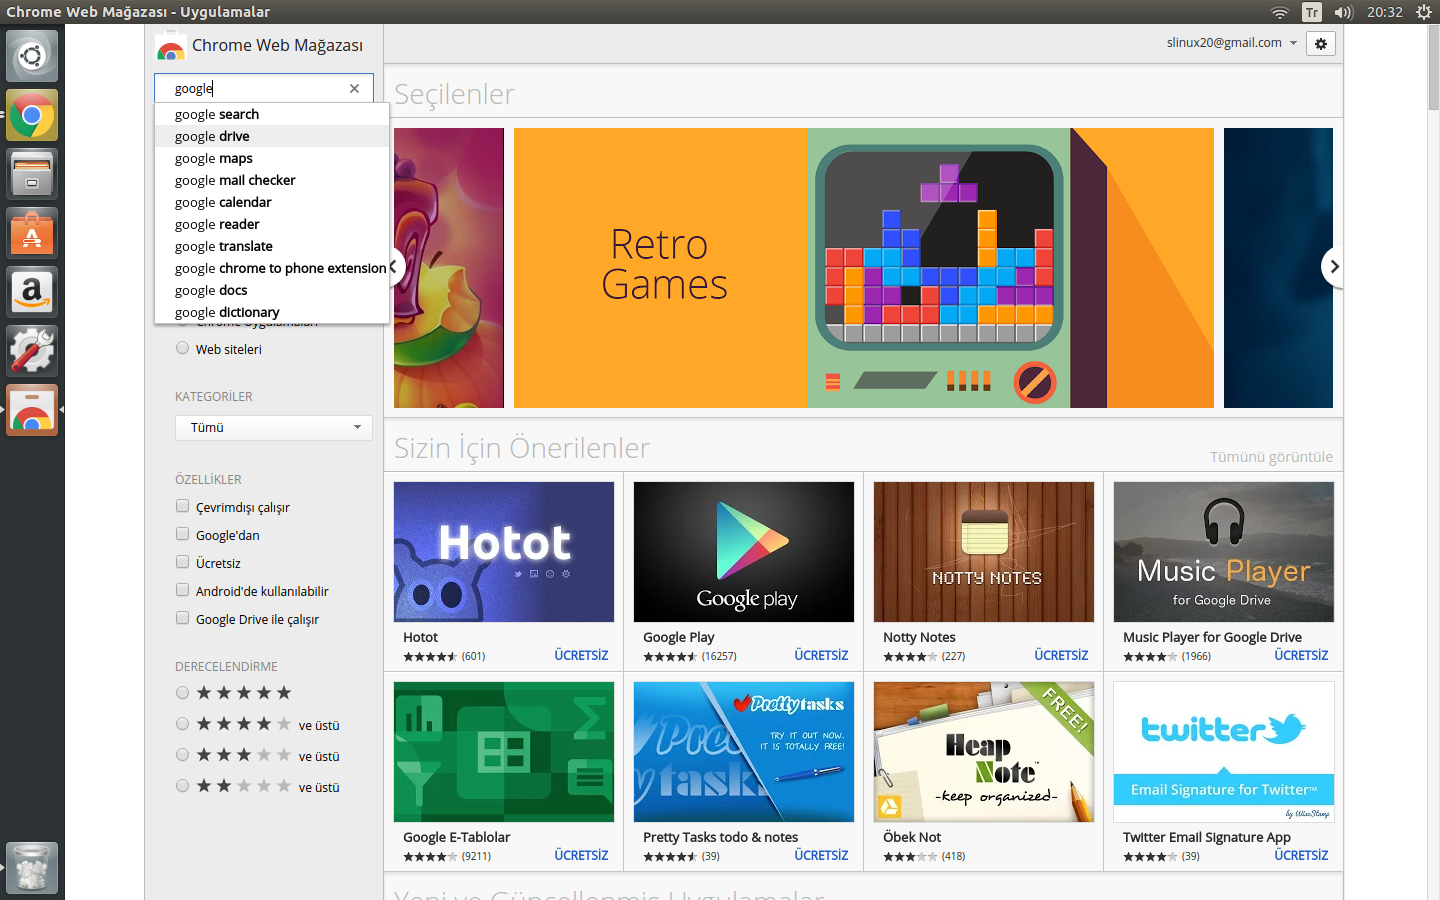Click ÜCRETSİZ button for Google Play
1440x900 pixels.
[821, 655]
